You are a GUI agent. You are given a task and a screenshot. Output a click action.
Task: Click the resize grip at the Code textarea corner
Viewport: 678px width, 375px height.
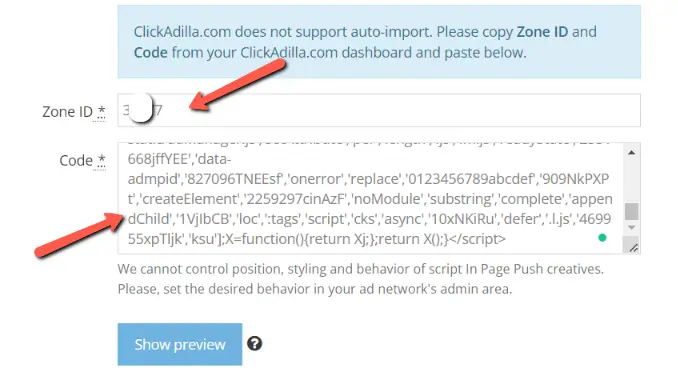[633, 248]
